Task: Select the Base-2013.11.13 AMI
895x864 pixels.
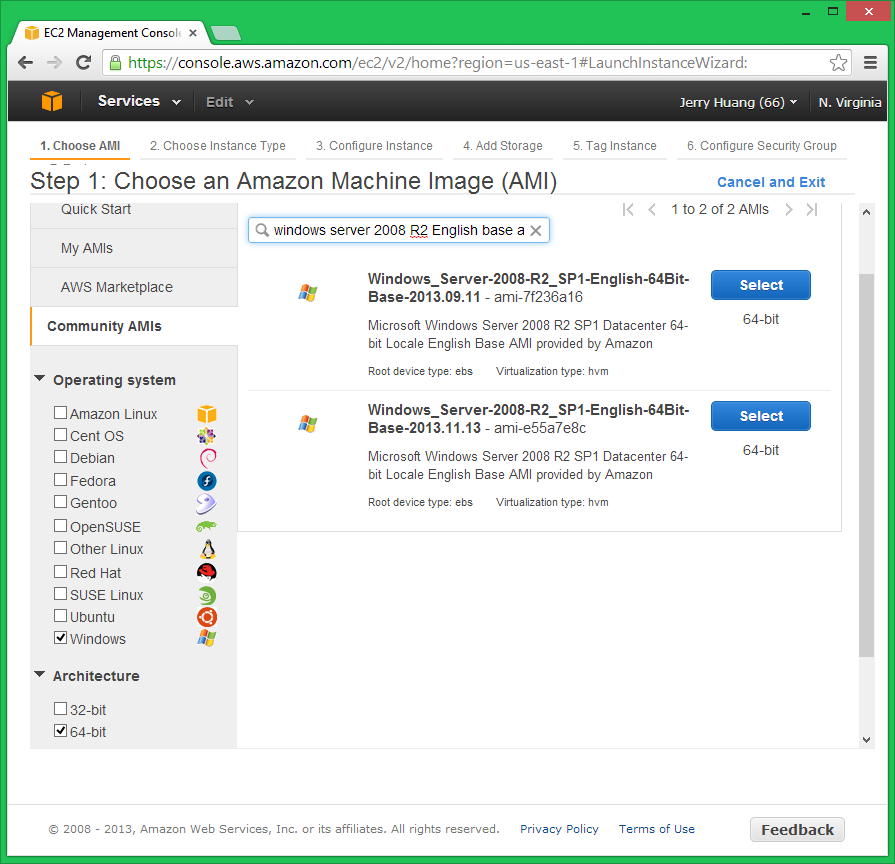Action: 760,416
